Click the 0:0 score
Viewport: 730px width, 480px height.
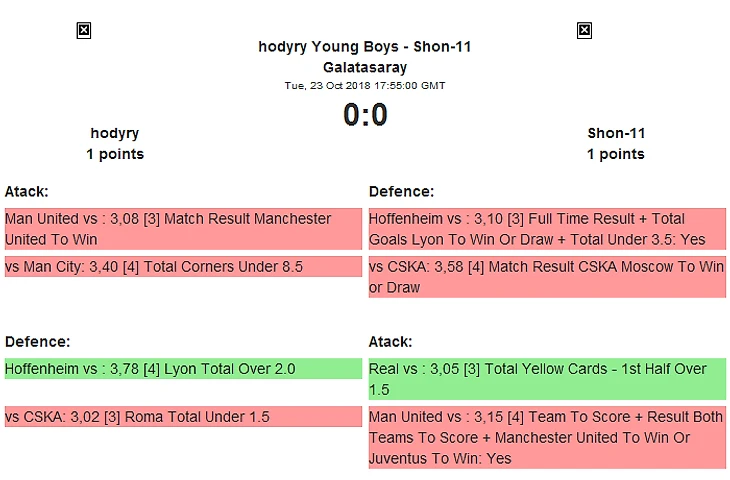pyautogui.click(x=365, y=115)
